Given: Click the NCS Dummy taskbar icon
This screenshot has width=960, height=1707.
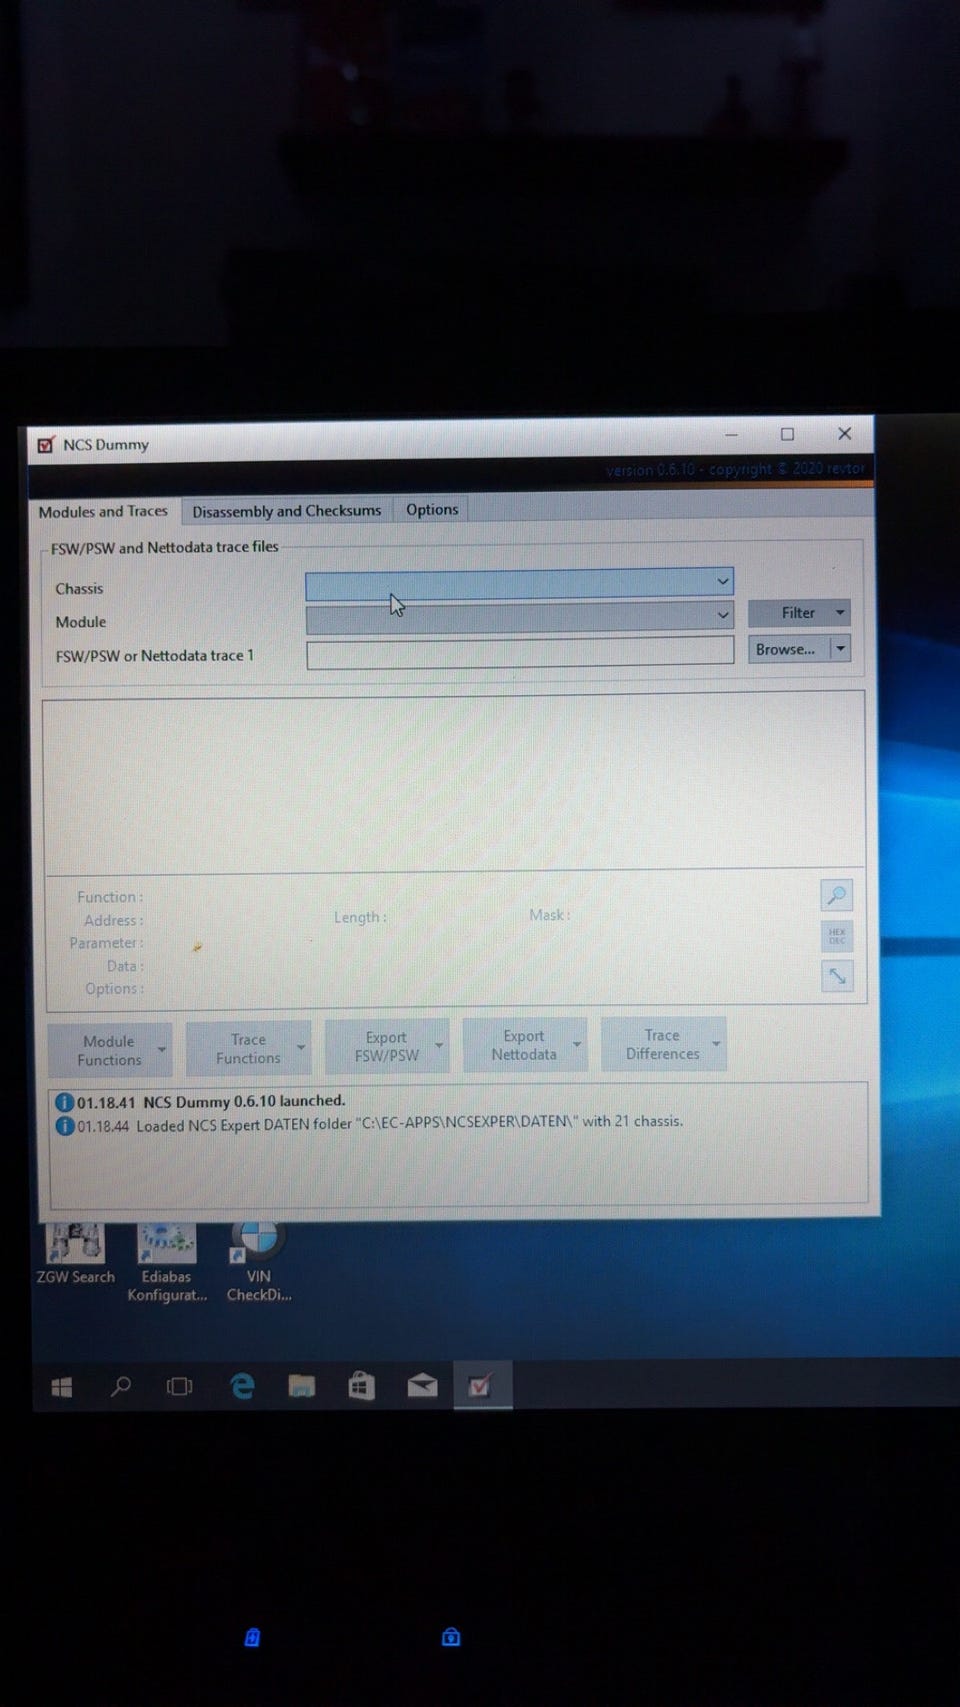Looking at the screenshot, I should [482, 1385].
